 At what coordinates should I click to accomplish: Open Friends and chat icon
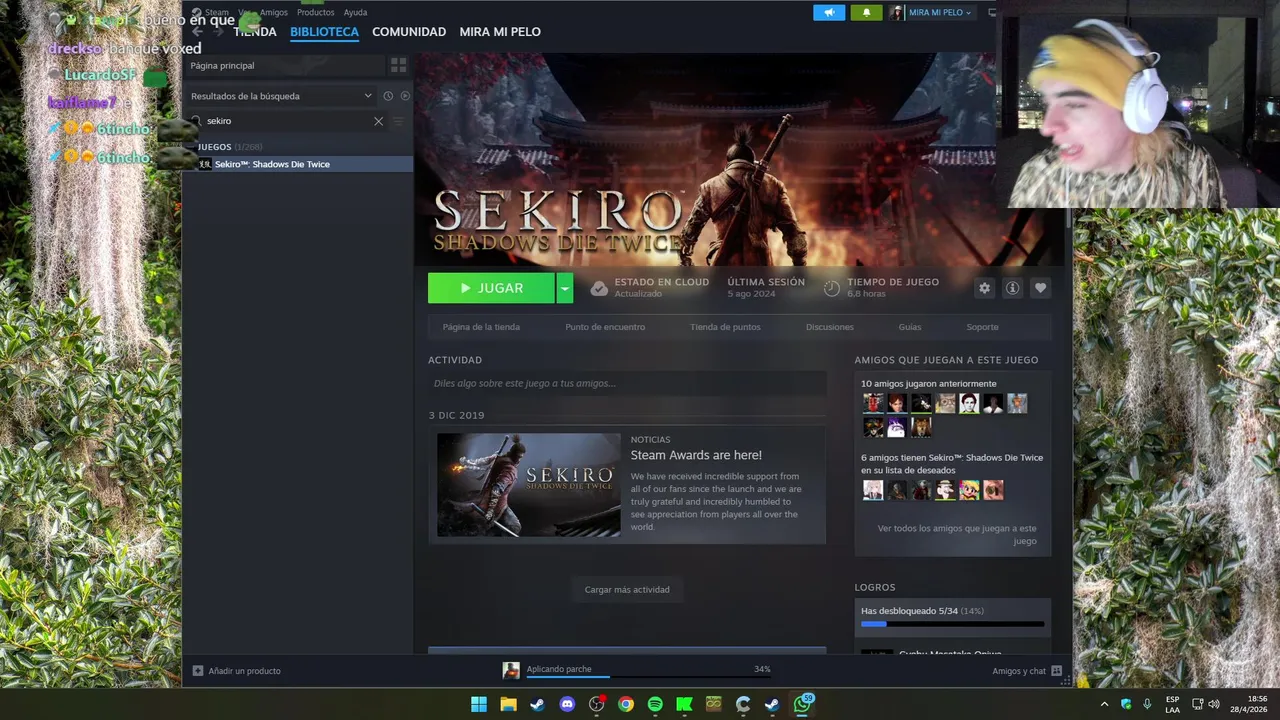tap(1056, 671)
